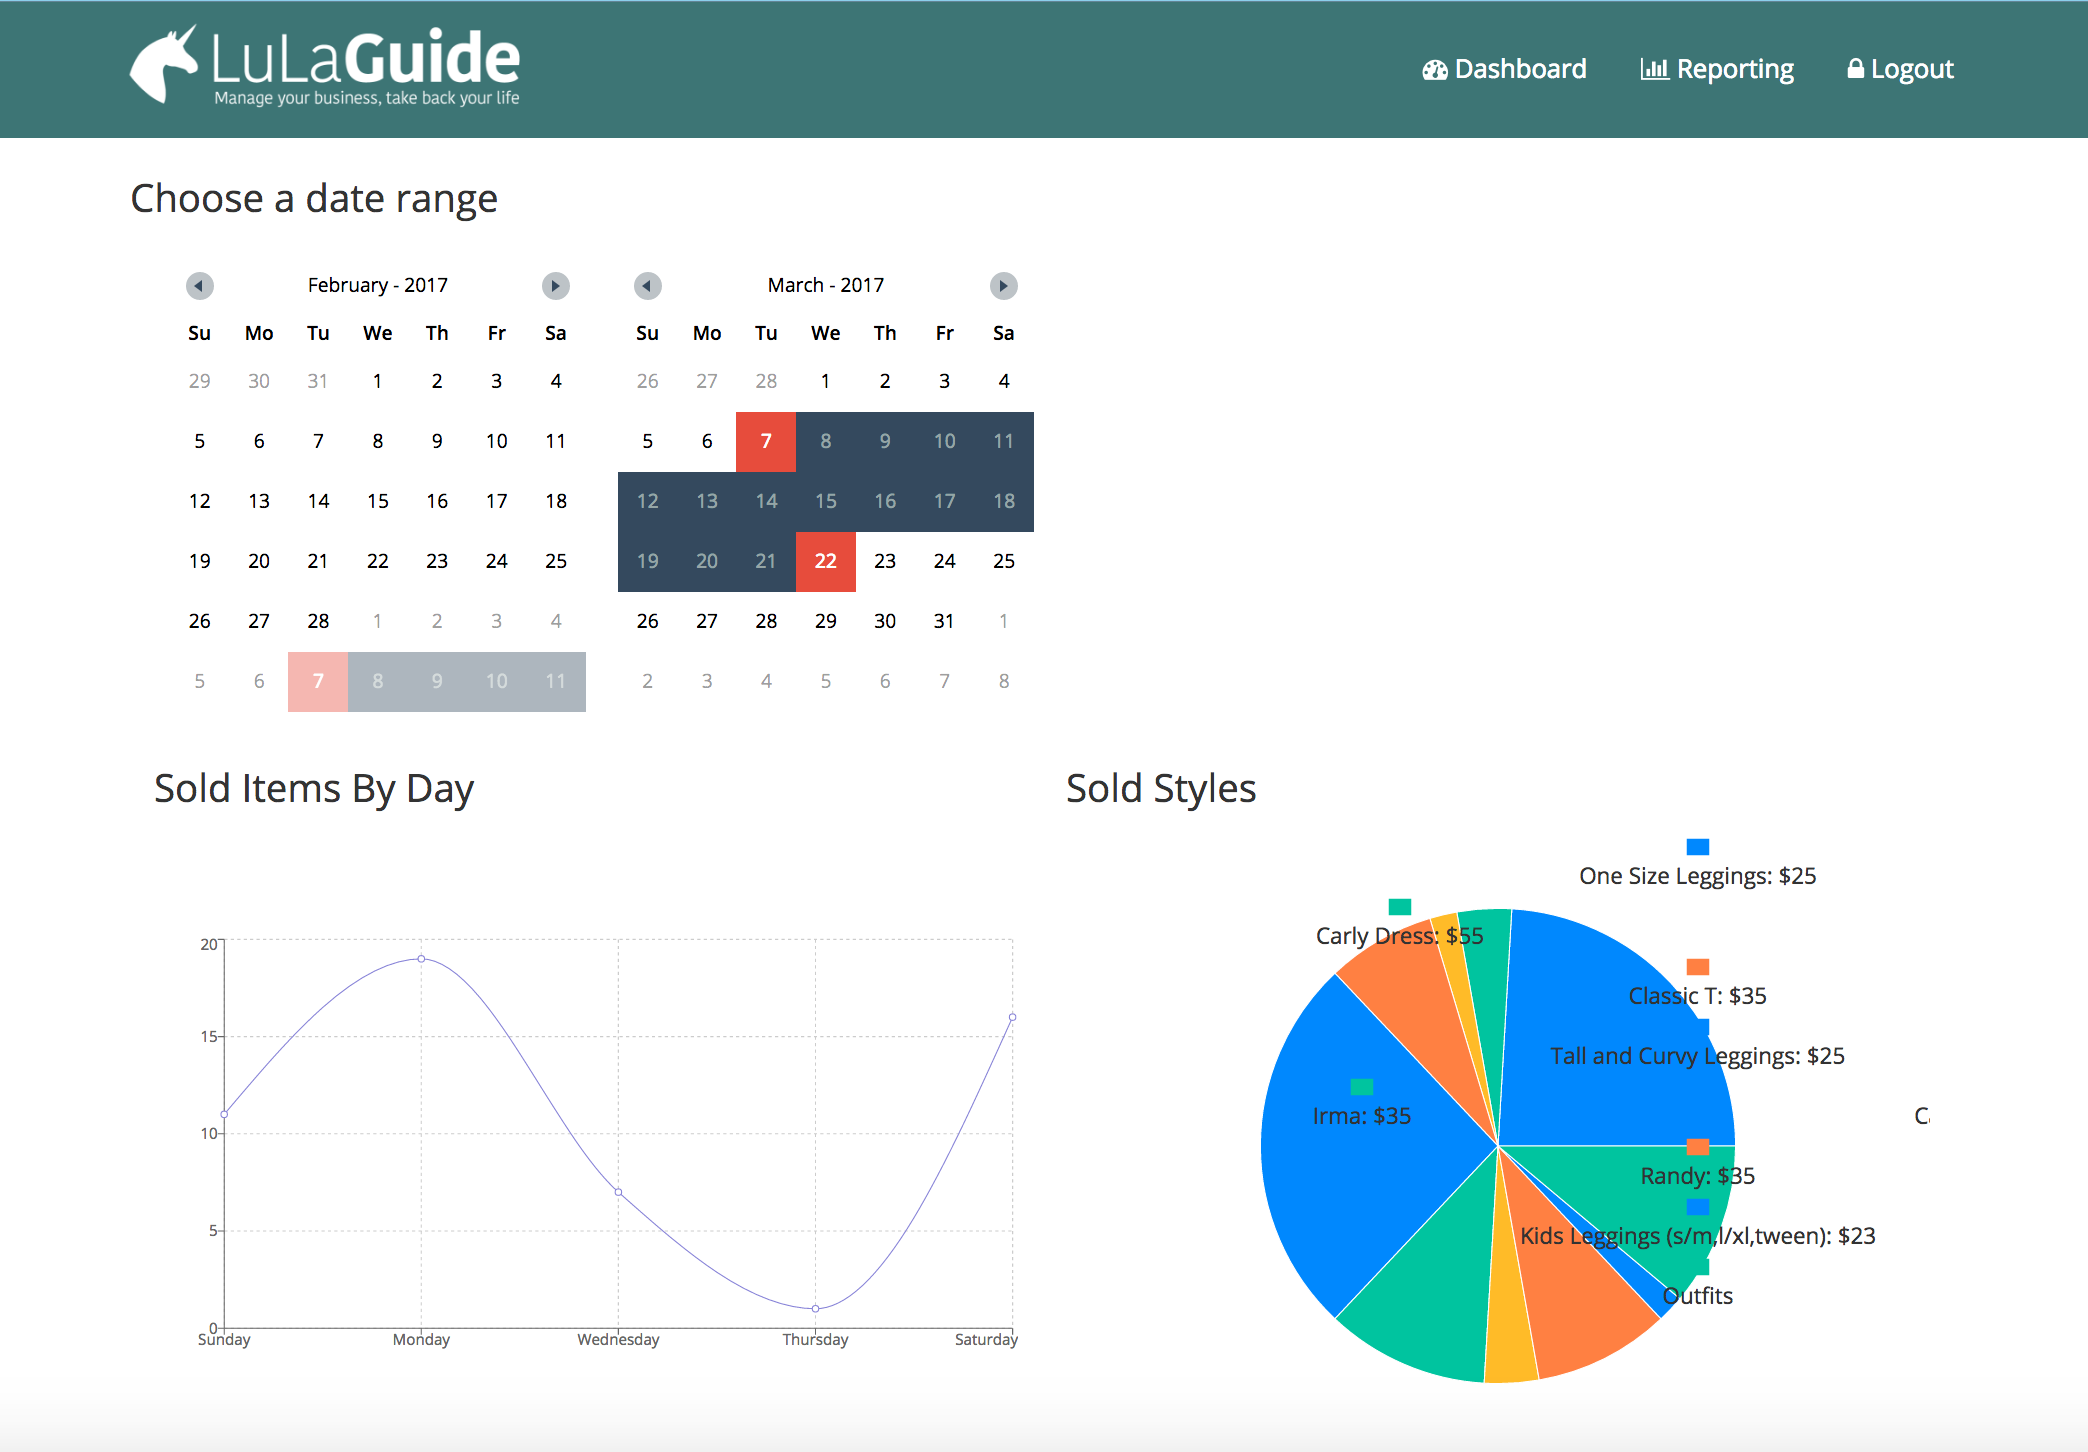
Task: Advance February calendar with next arrow
Action: pos(555,286)
